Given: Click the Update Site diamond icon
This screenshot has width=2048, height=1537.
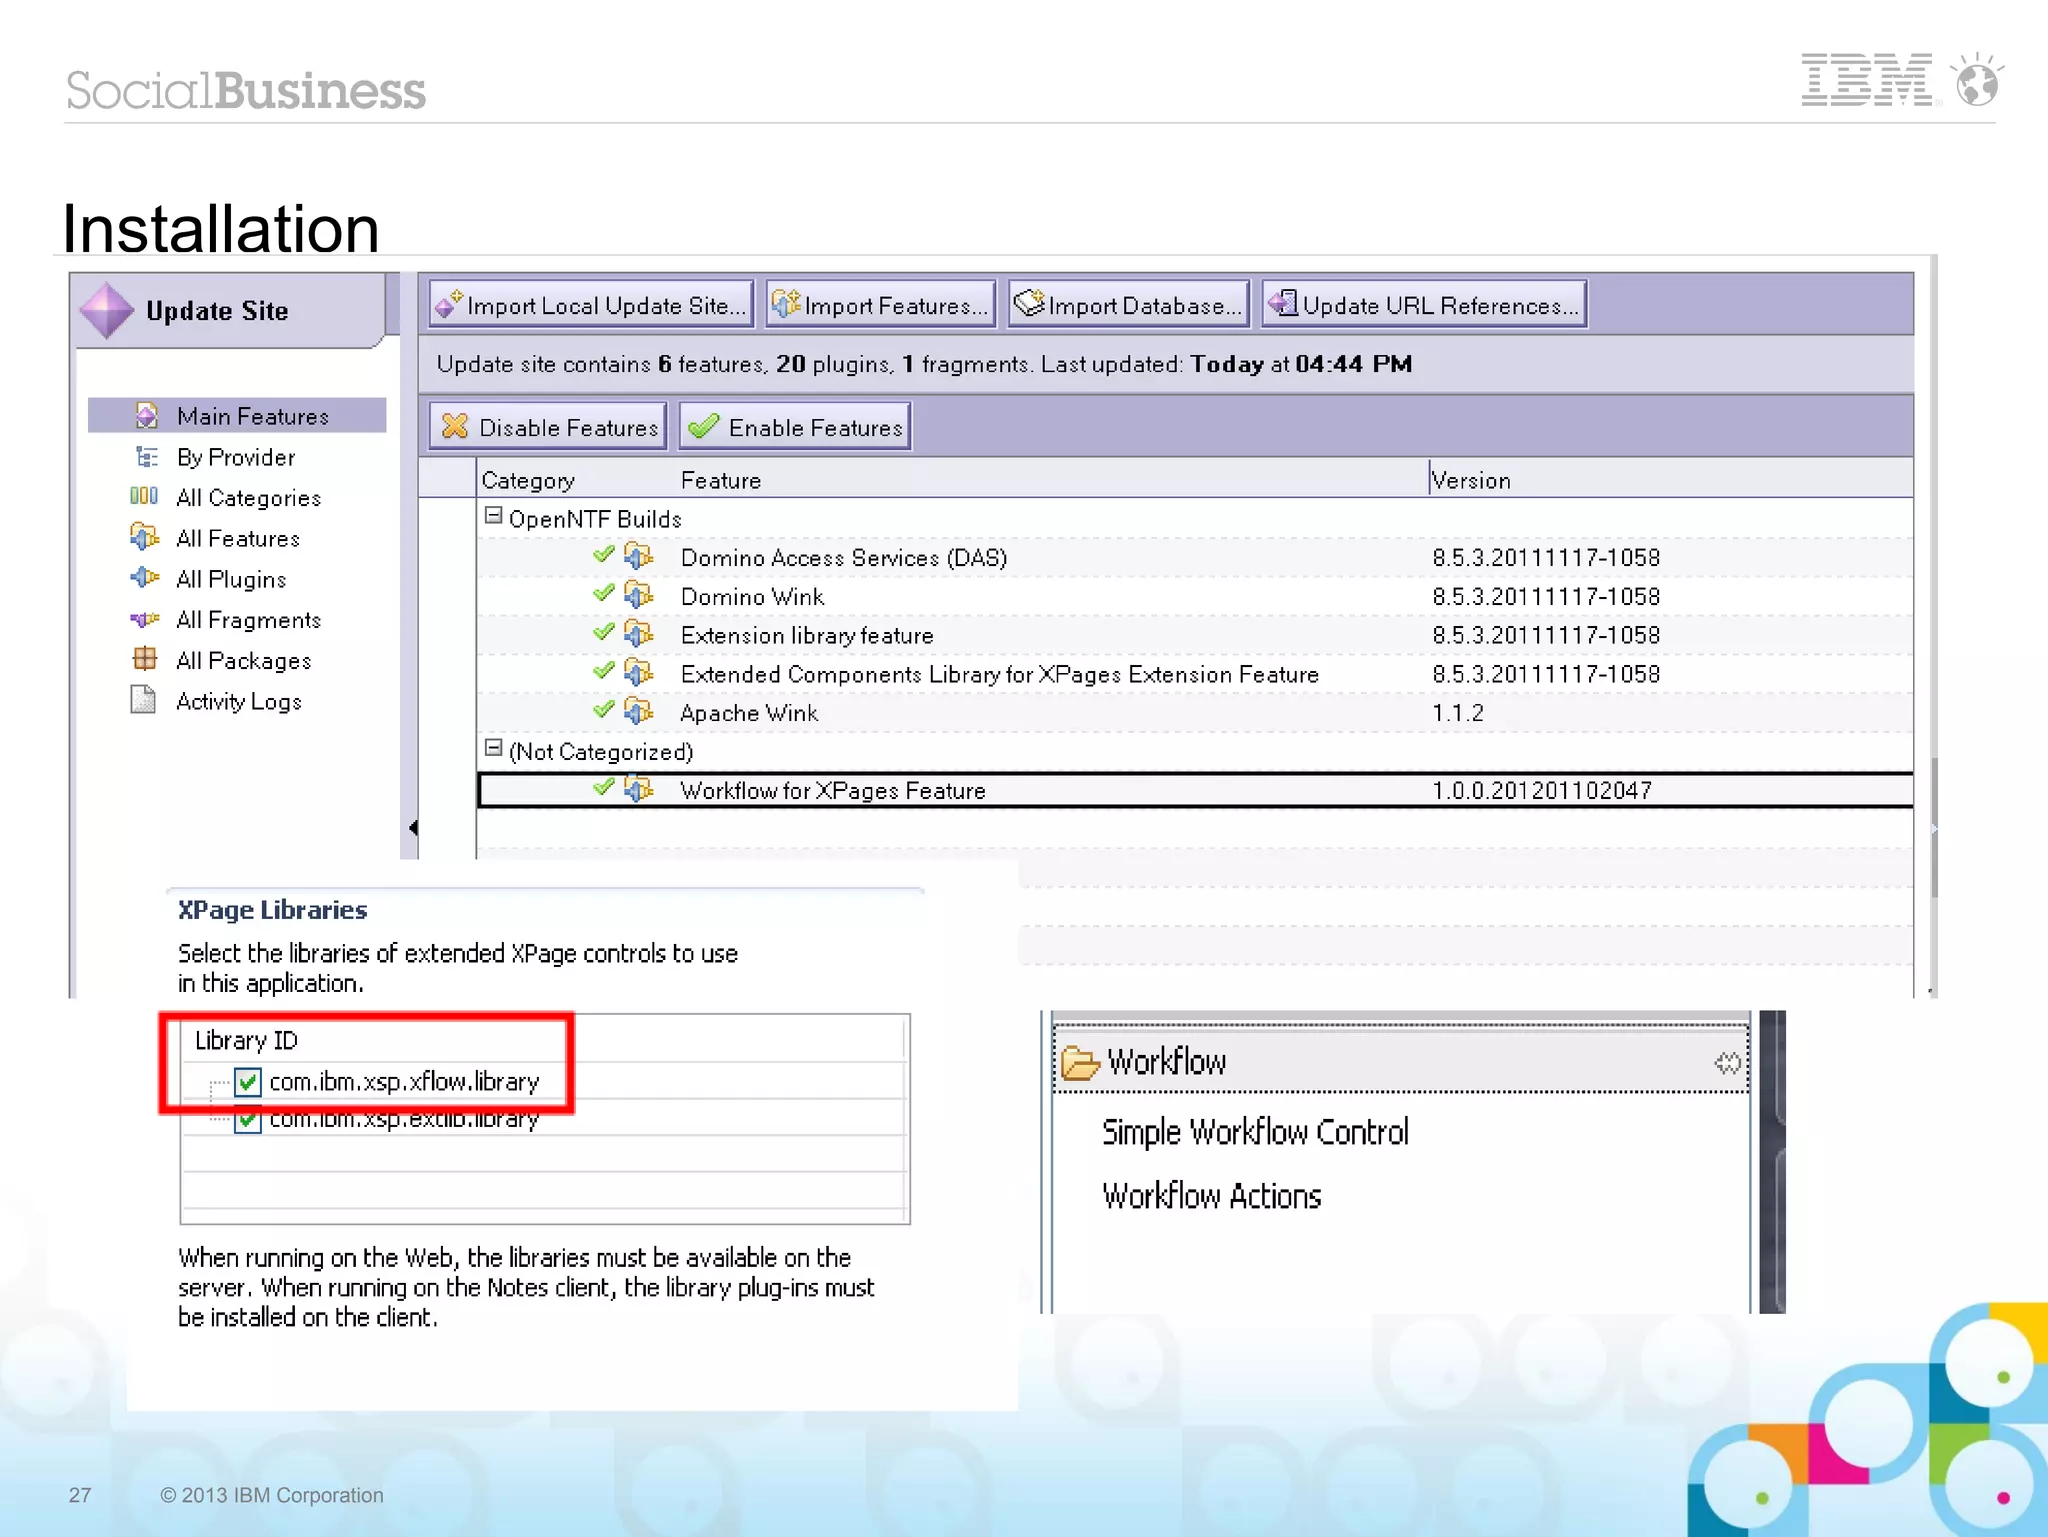Looking at the screenshot, I should (x=107, y=311).
